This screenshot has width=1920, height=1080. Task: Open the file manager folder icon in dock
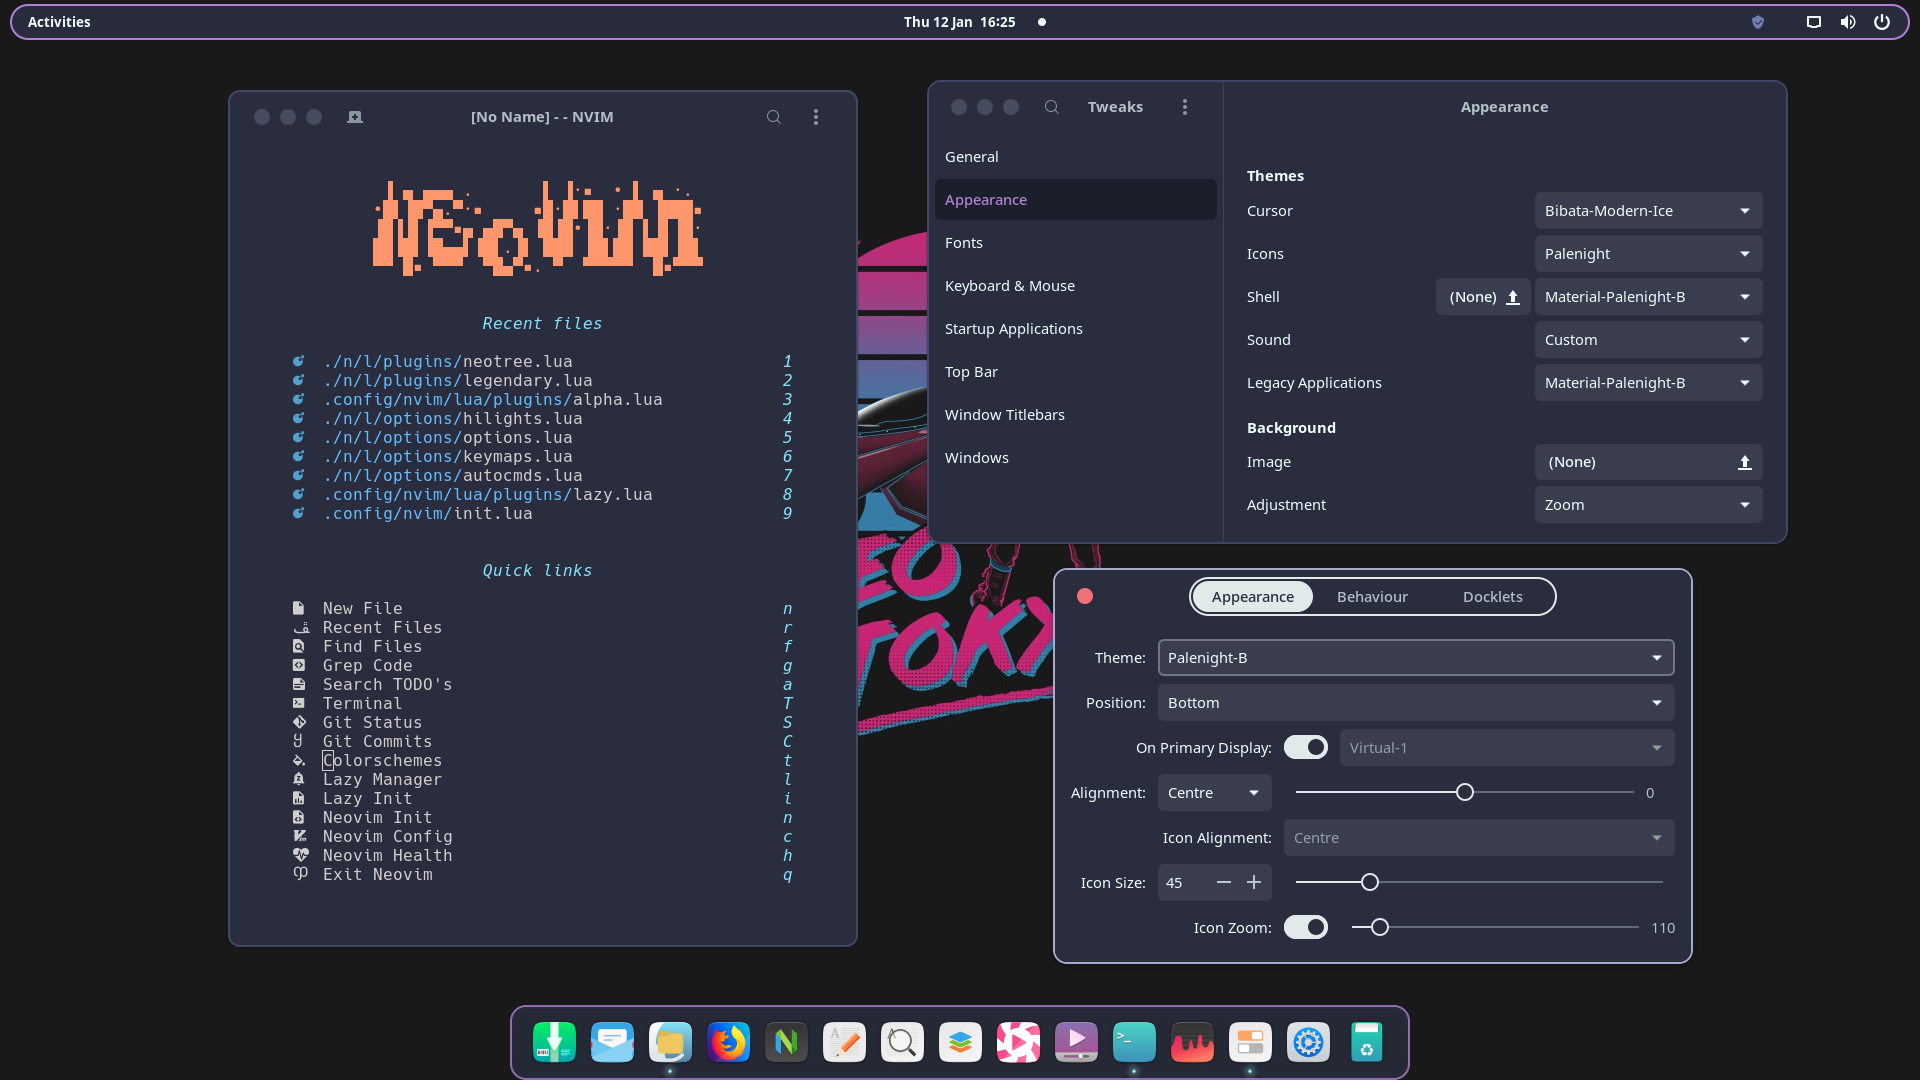pos(670,1042)
